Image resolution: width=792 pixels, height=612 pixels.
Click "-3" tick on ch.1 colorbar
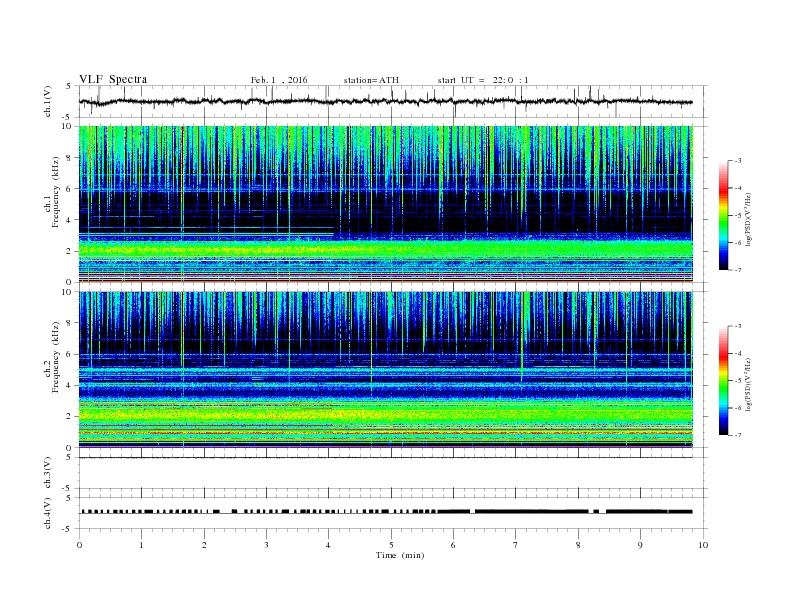(x=738, y=161)
